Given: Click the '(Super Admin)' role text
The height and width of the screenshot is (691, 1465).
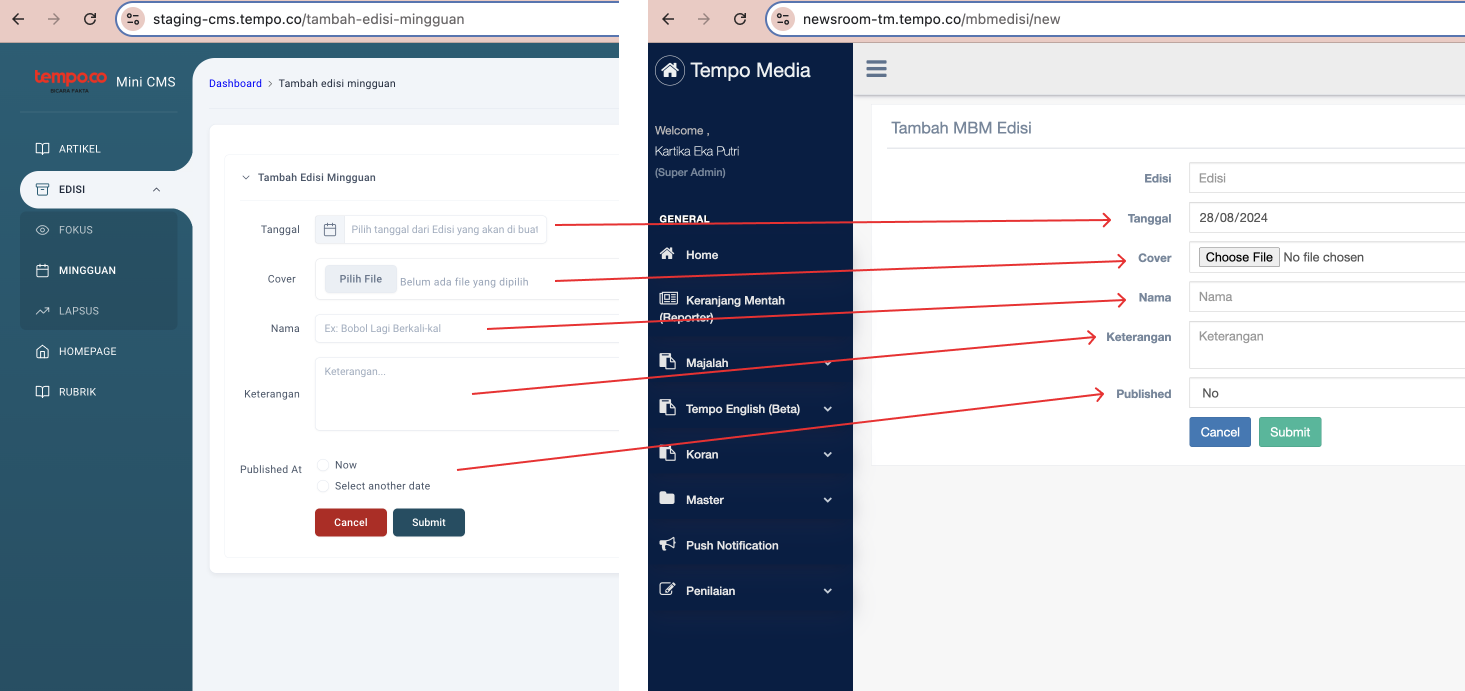Looking at the screenshot, I should tap(690, 172).
